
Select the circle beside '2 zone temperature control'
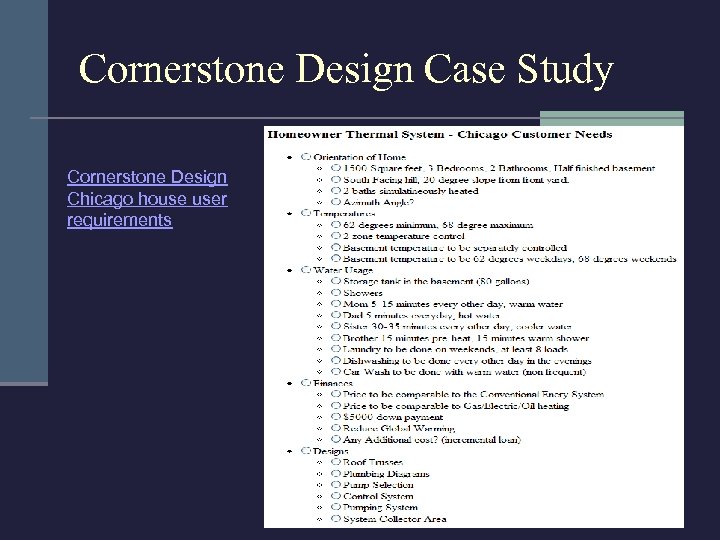[x=336, y=236]
